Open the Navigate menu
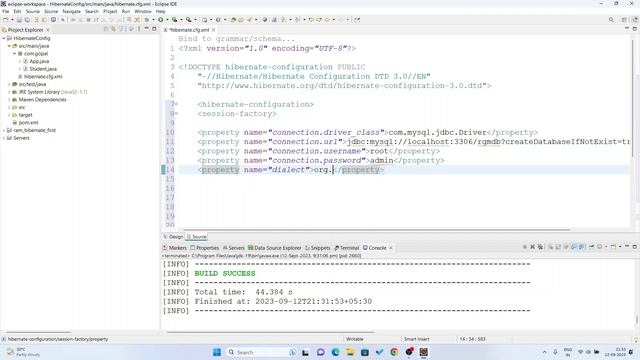Viewport: 640px width, 360px height. [71, 11]
